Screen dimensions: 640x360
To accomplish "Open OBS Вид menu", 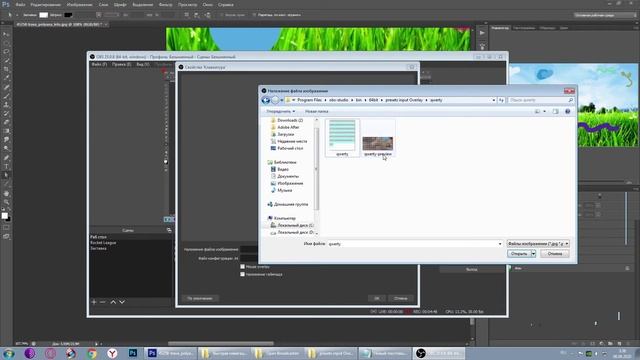I will tap(142, 64).
